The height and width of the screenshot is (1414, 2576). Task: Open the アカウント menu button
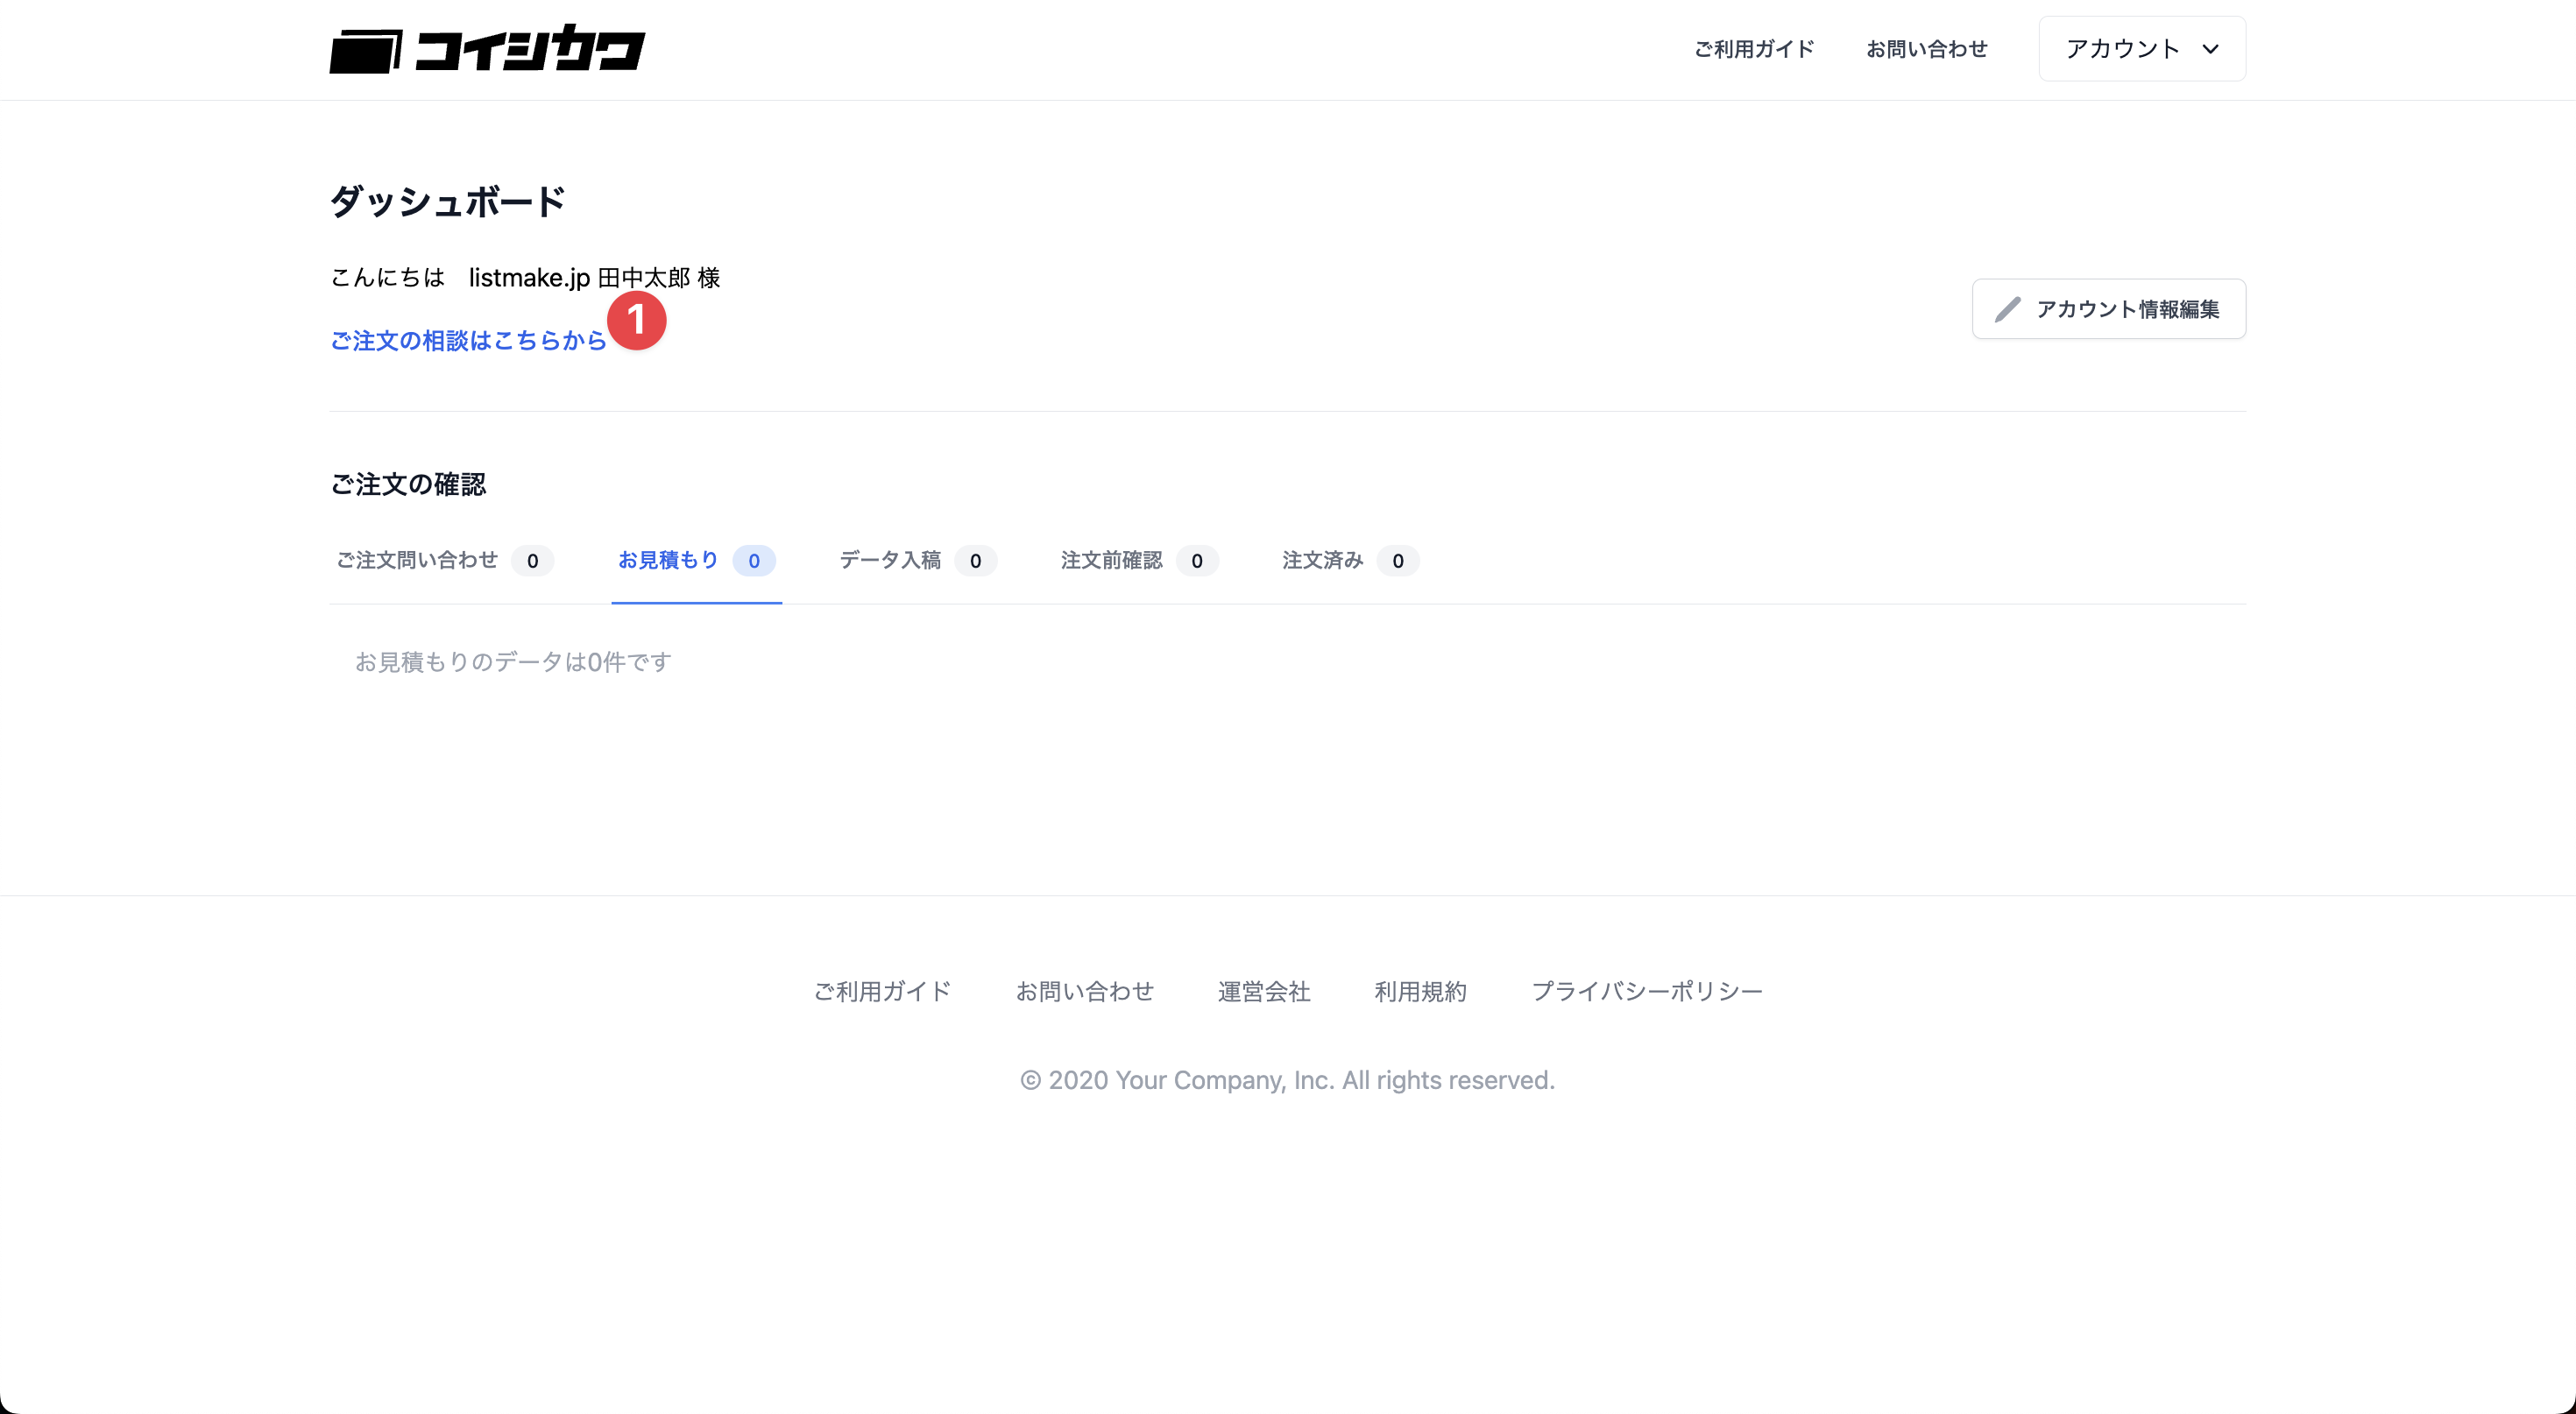[2142, 49]
